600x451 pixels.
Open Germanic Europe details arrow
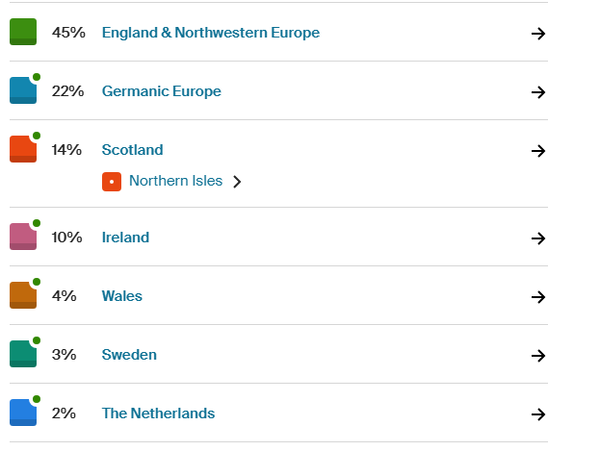click(x=538, y=92)
